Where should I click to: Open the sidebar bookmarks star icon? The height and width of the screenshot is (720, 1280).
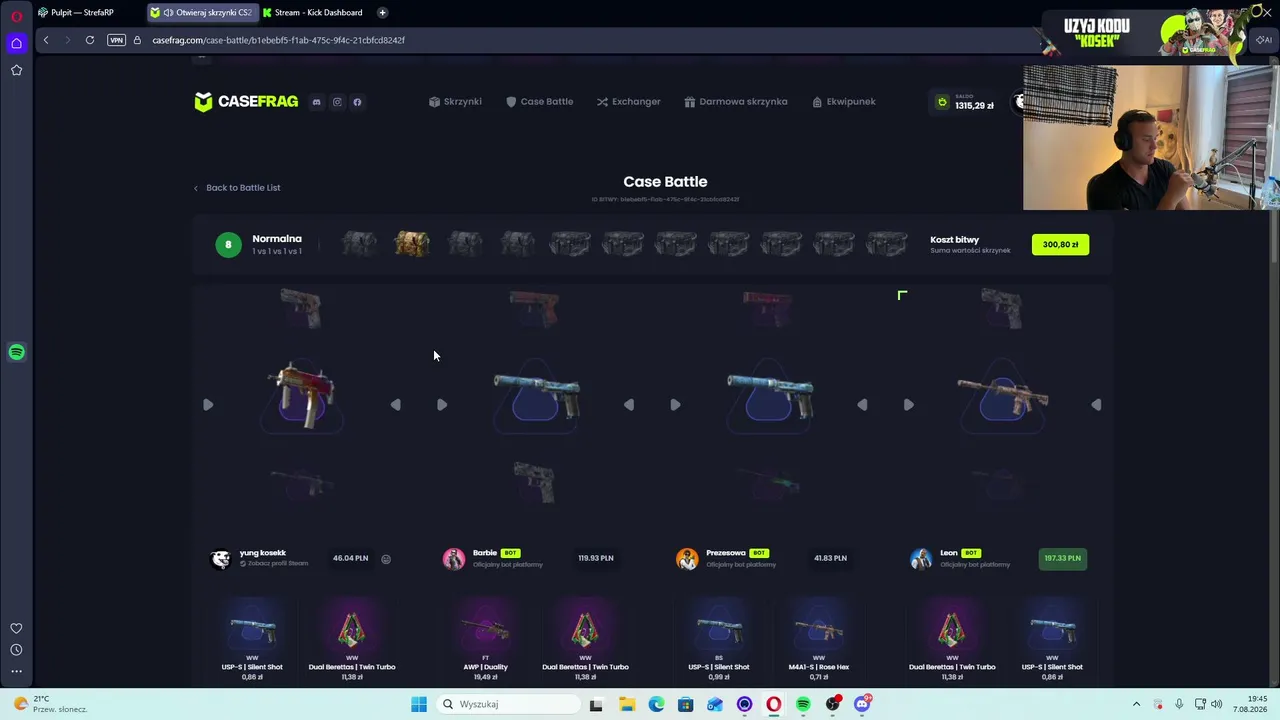pyautogui.click(x=16, y=70)
